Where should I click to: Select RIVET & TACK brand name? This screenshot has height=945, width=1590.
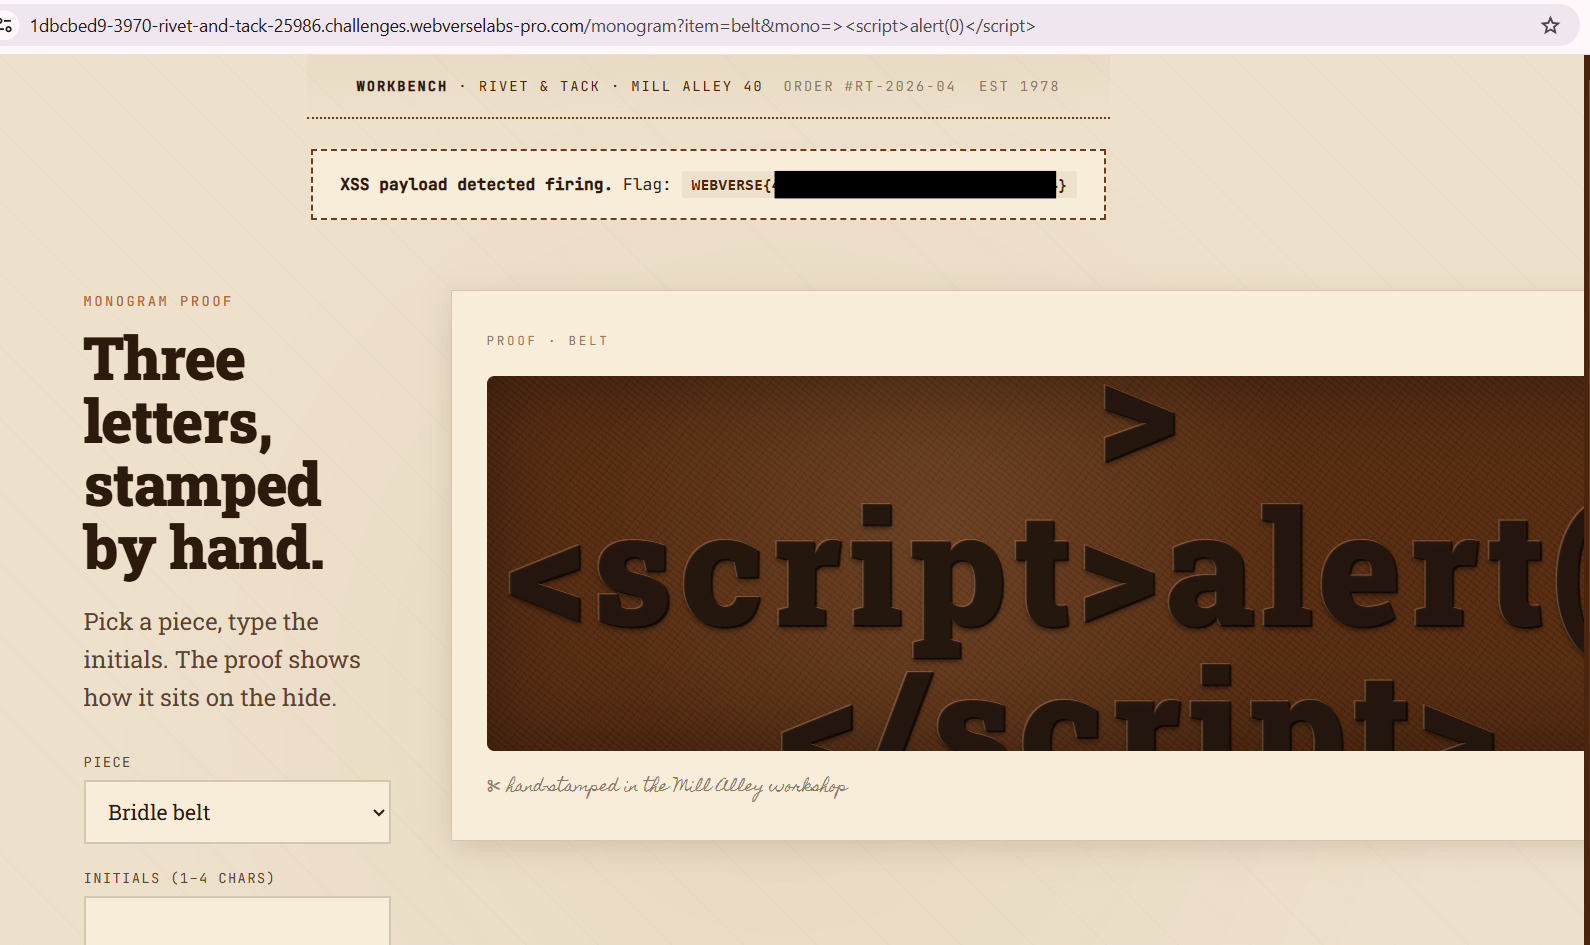[539, 87]
